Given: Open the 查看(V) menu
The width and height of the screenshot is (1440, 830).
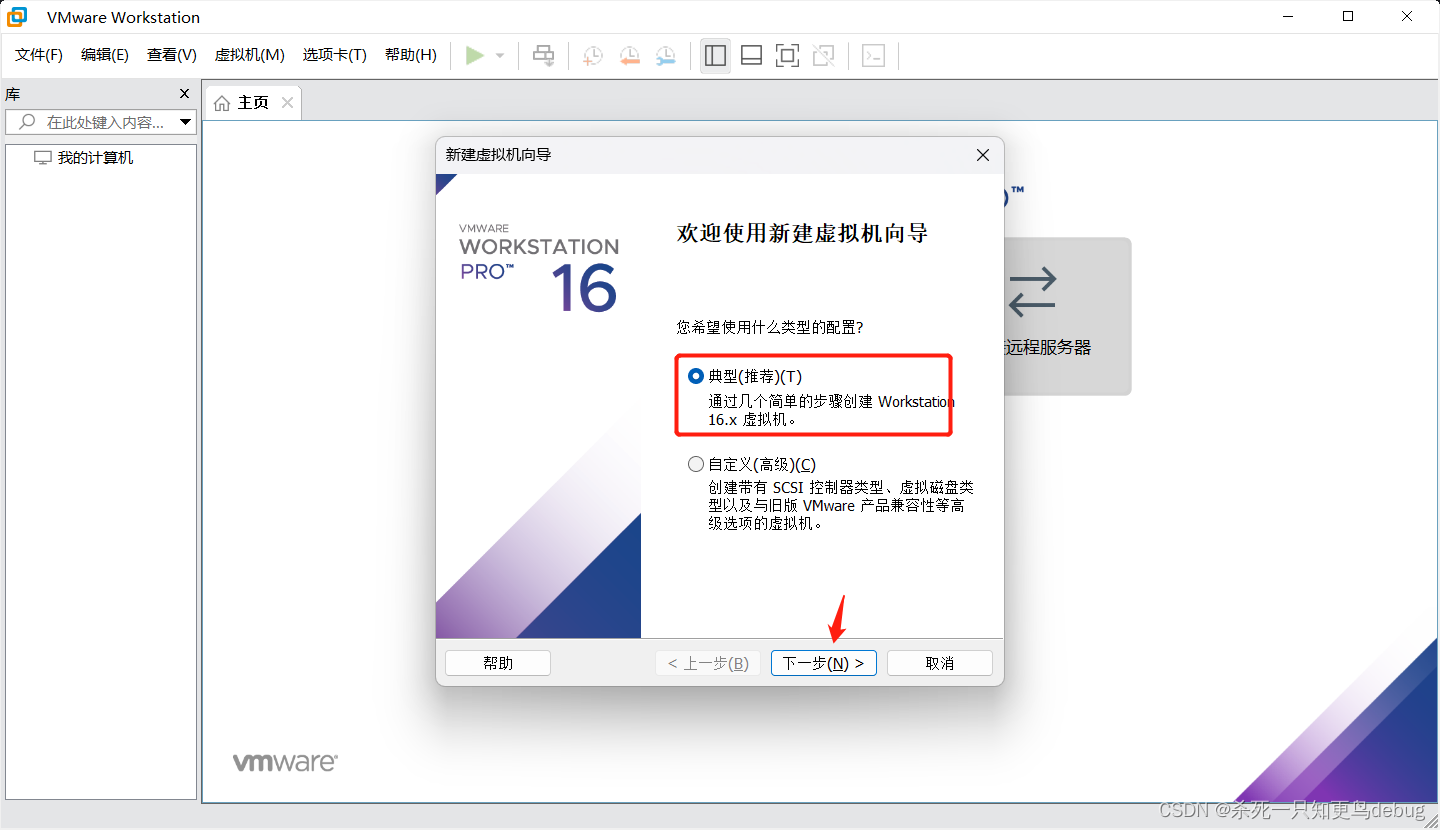Looking at the screenshot, I should 172,55.
